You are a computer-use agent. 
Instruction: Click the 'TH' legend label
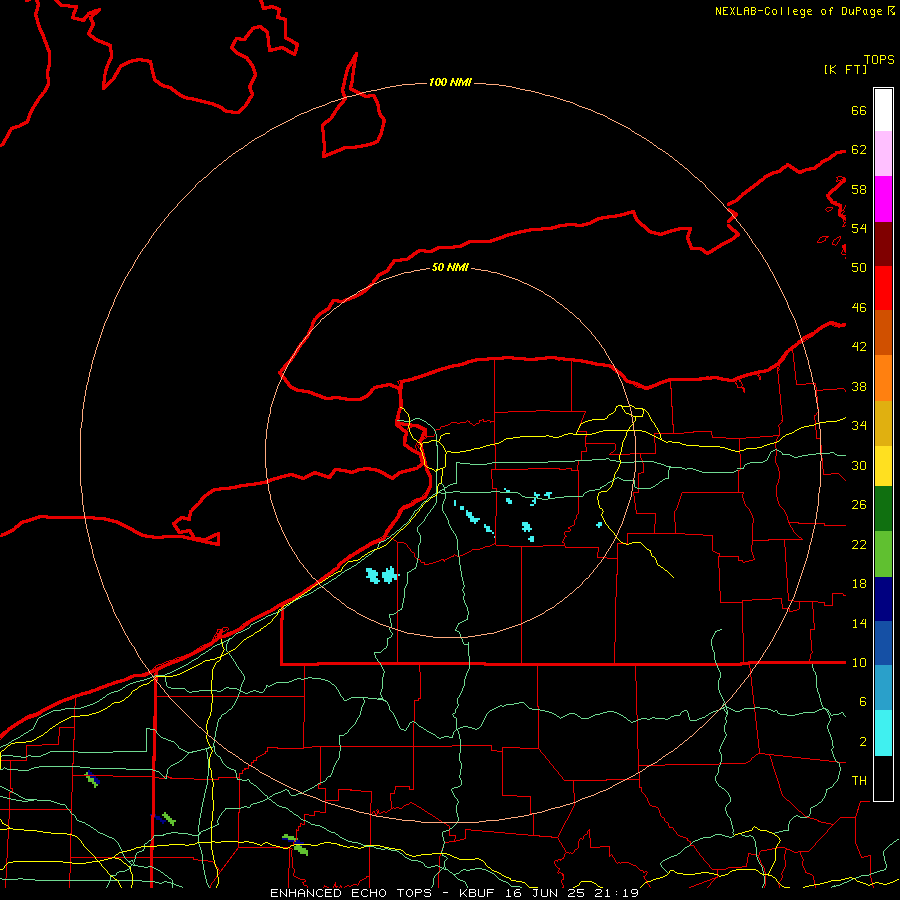859,781
